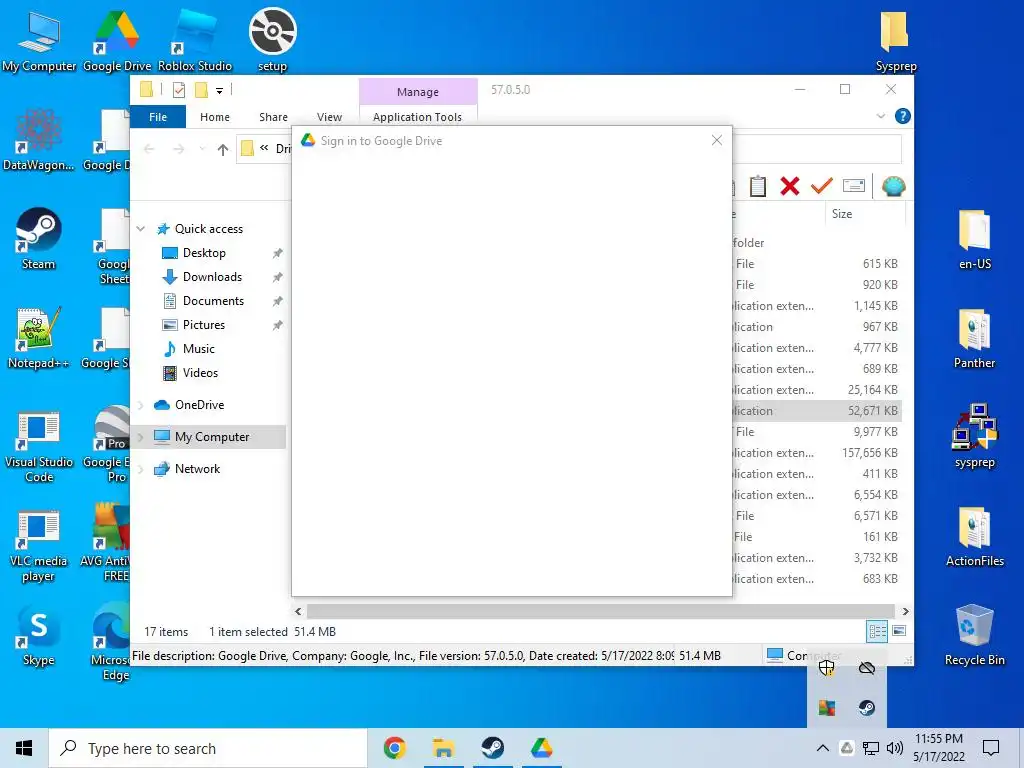This screenshot has height=768, width=1024.
Task: Open the Panther folder on the desktop
Action: (x=974, y=338)
